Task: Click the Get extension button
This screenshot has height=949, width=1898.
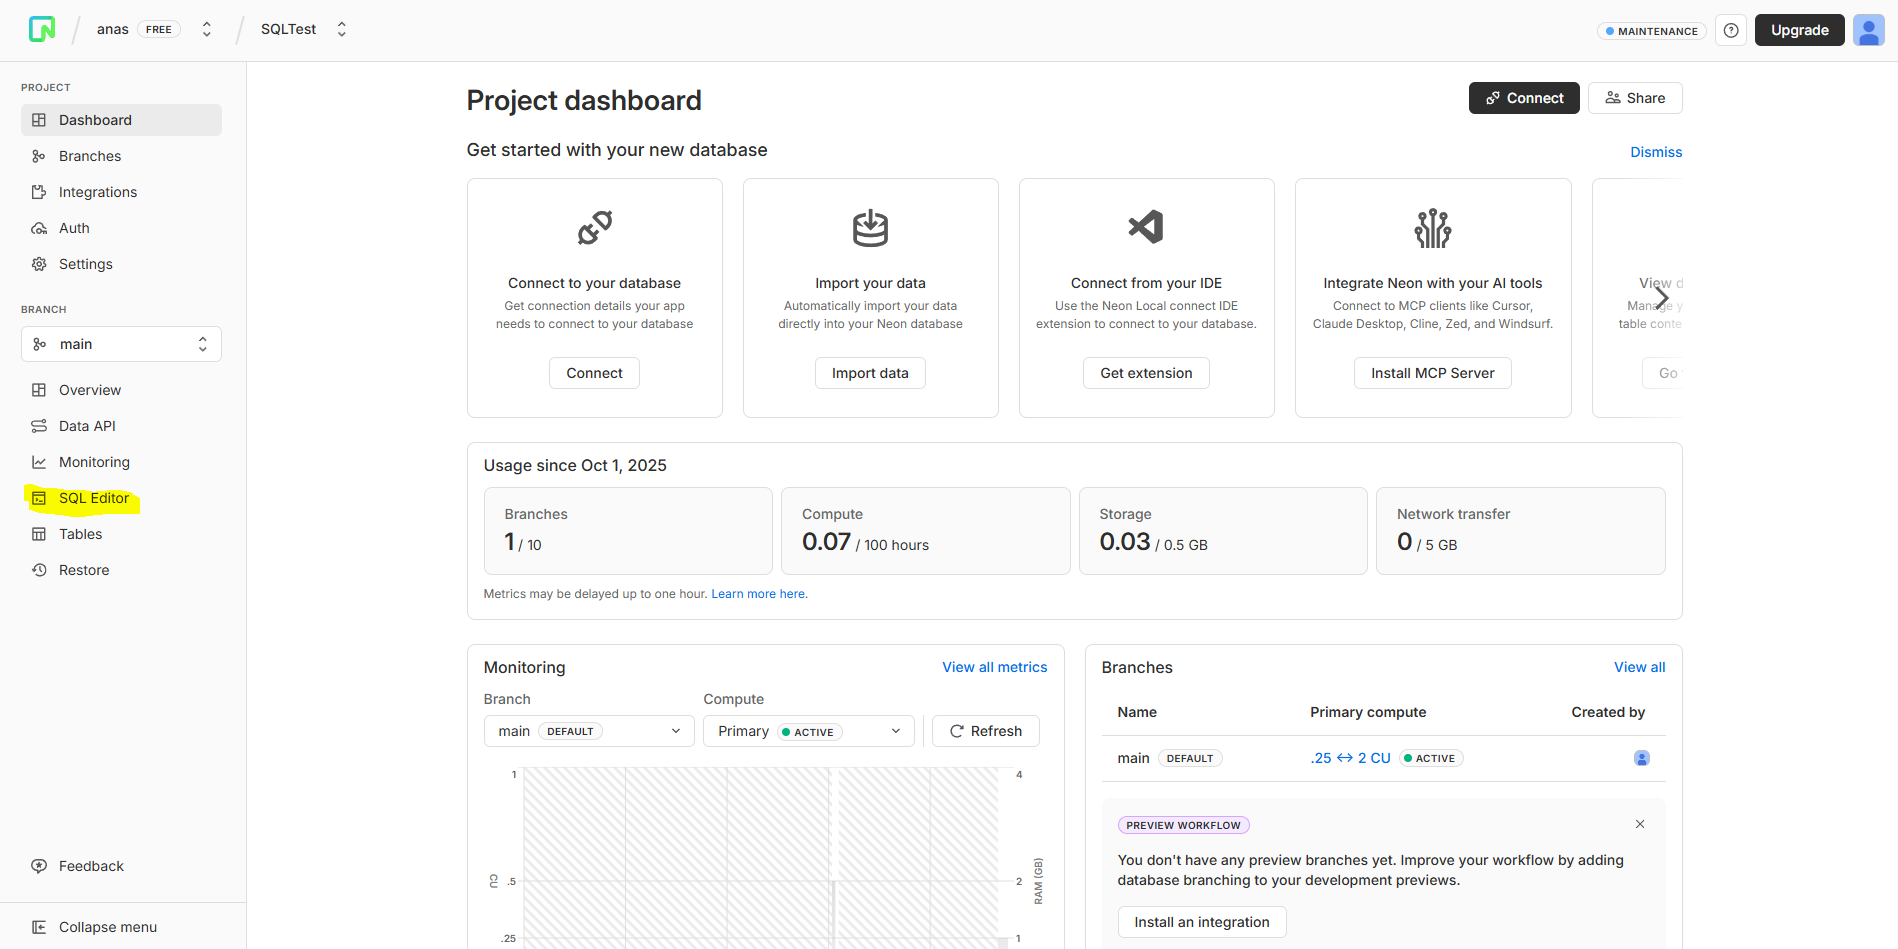Action: coord(1146,373)
